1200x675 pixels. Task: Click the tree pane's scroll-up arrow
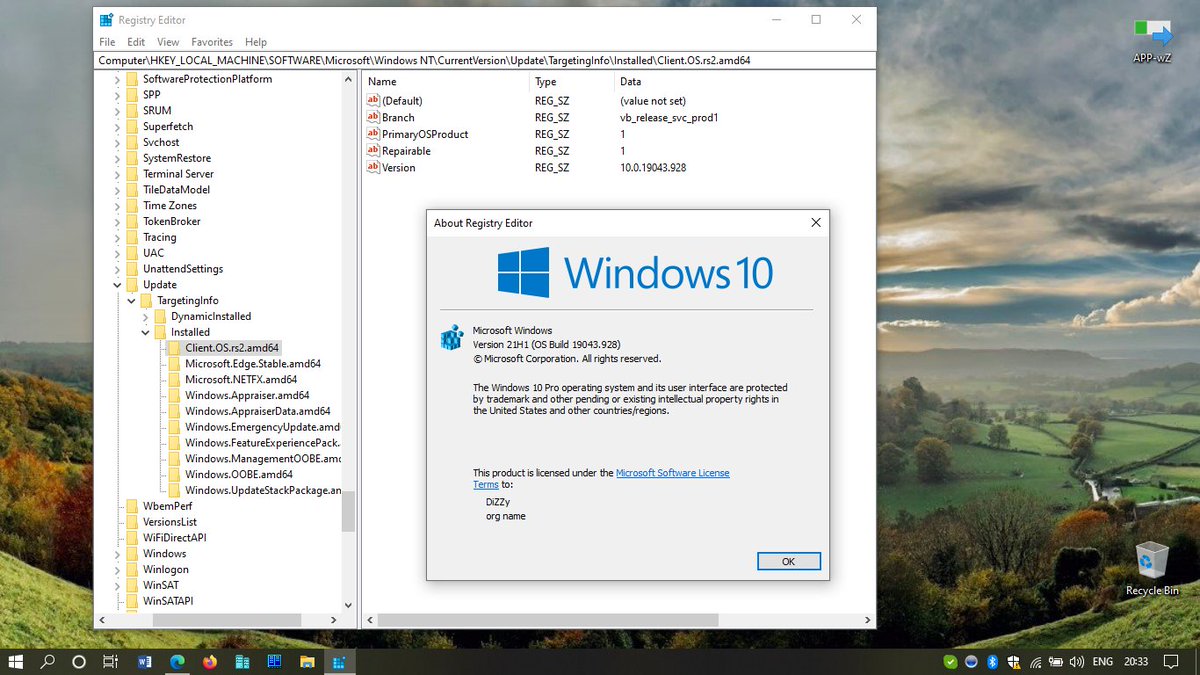coord(348,79)
